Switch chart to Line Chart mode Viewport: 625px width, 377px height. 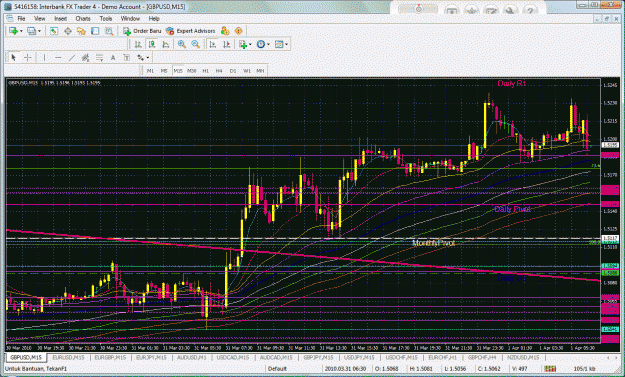165,44
